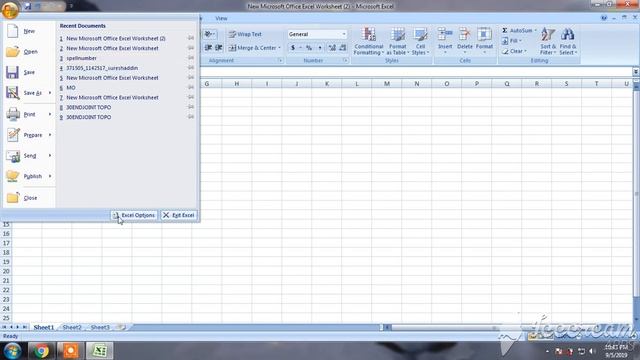This screenshot has height=360, width=640.
Task: Select column header M
Action: pos(387,84)
